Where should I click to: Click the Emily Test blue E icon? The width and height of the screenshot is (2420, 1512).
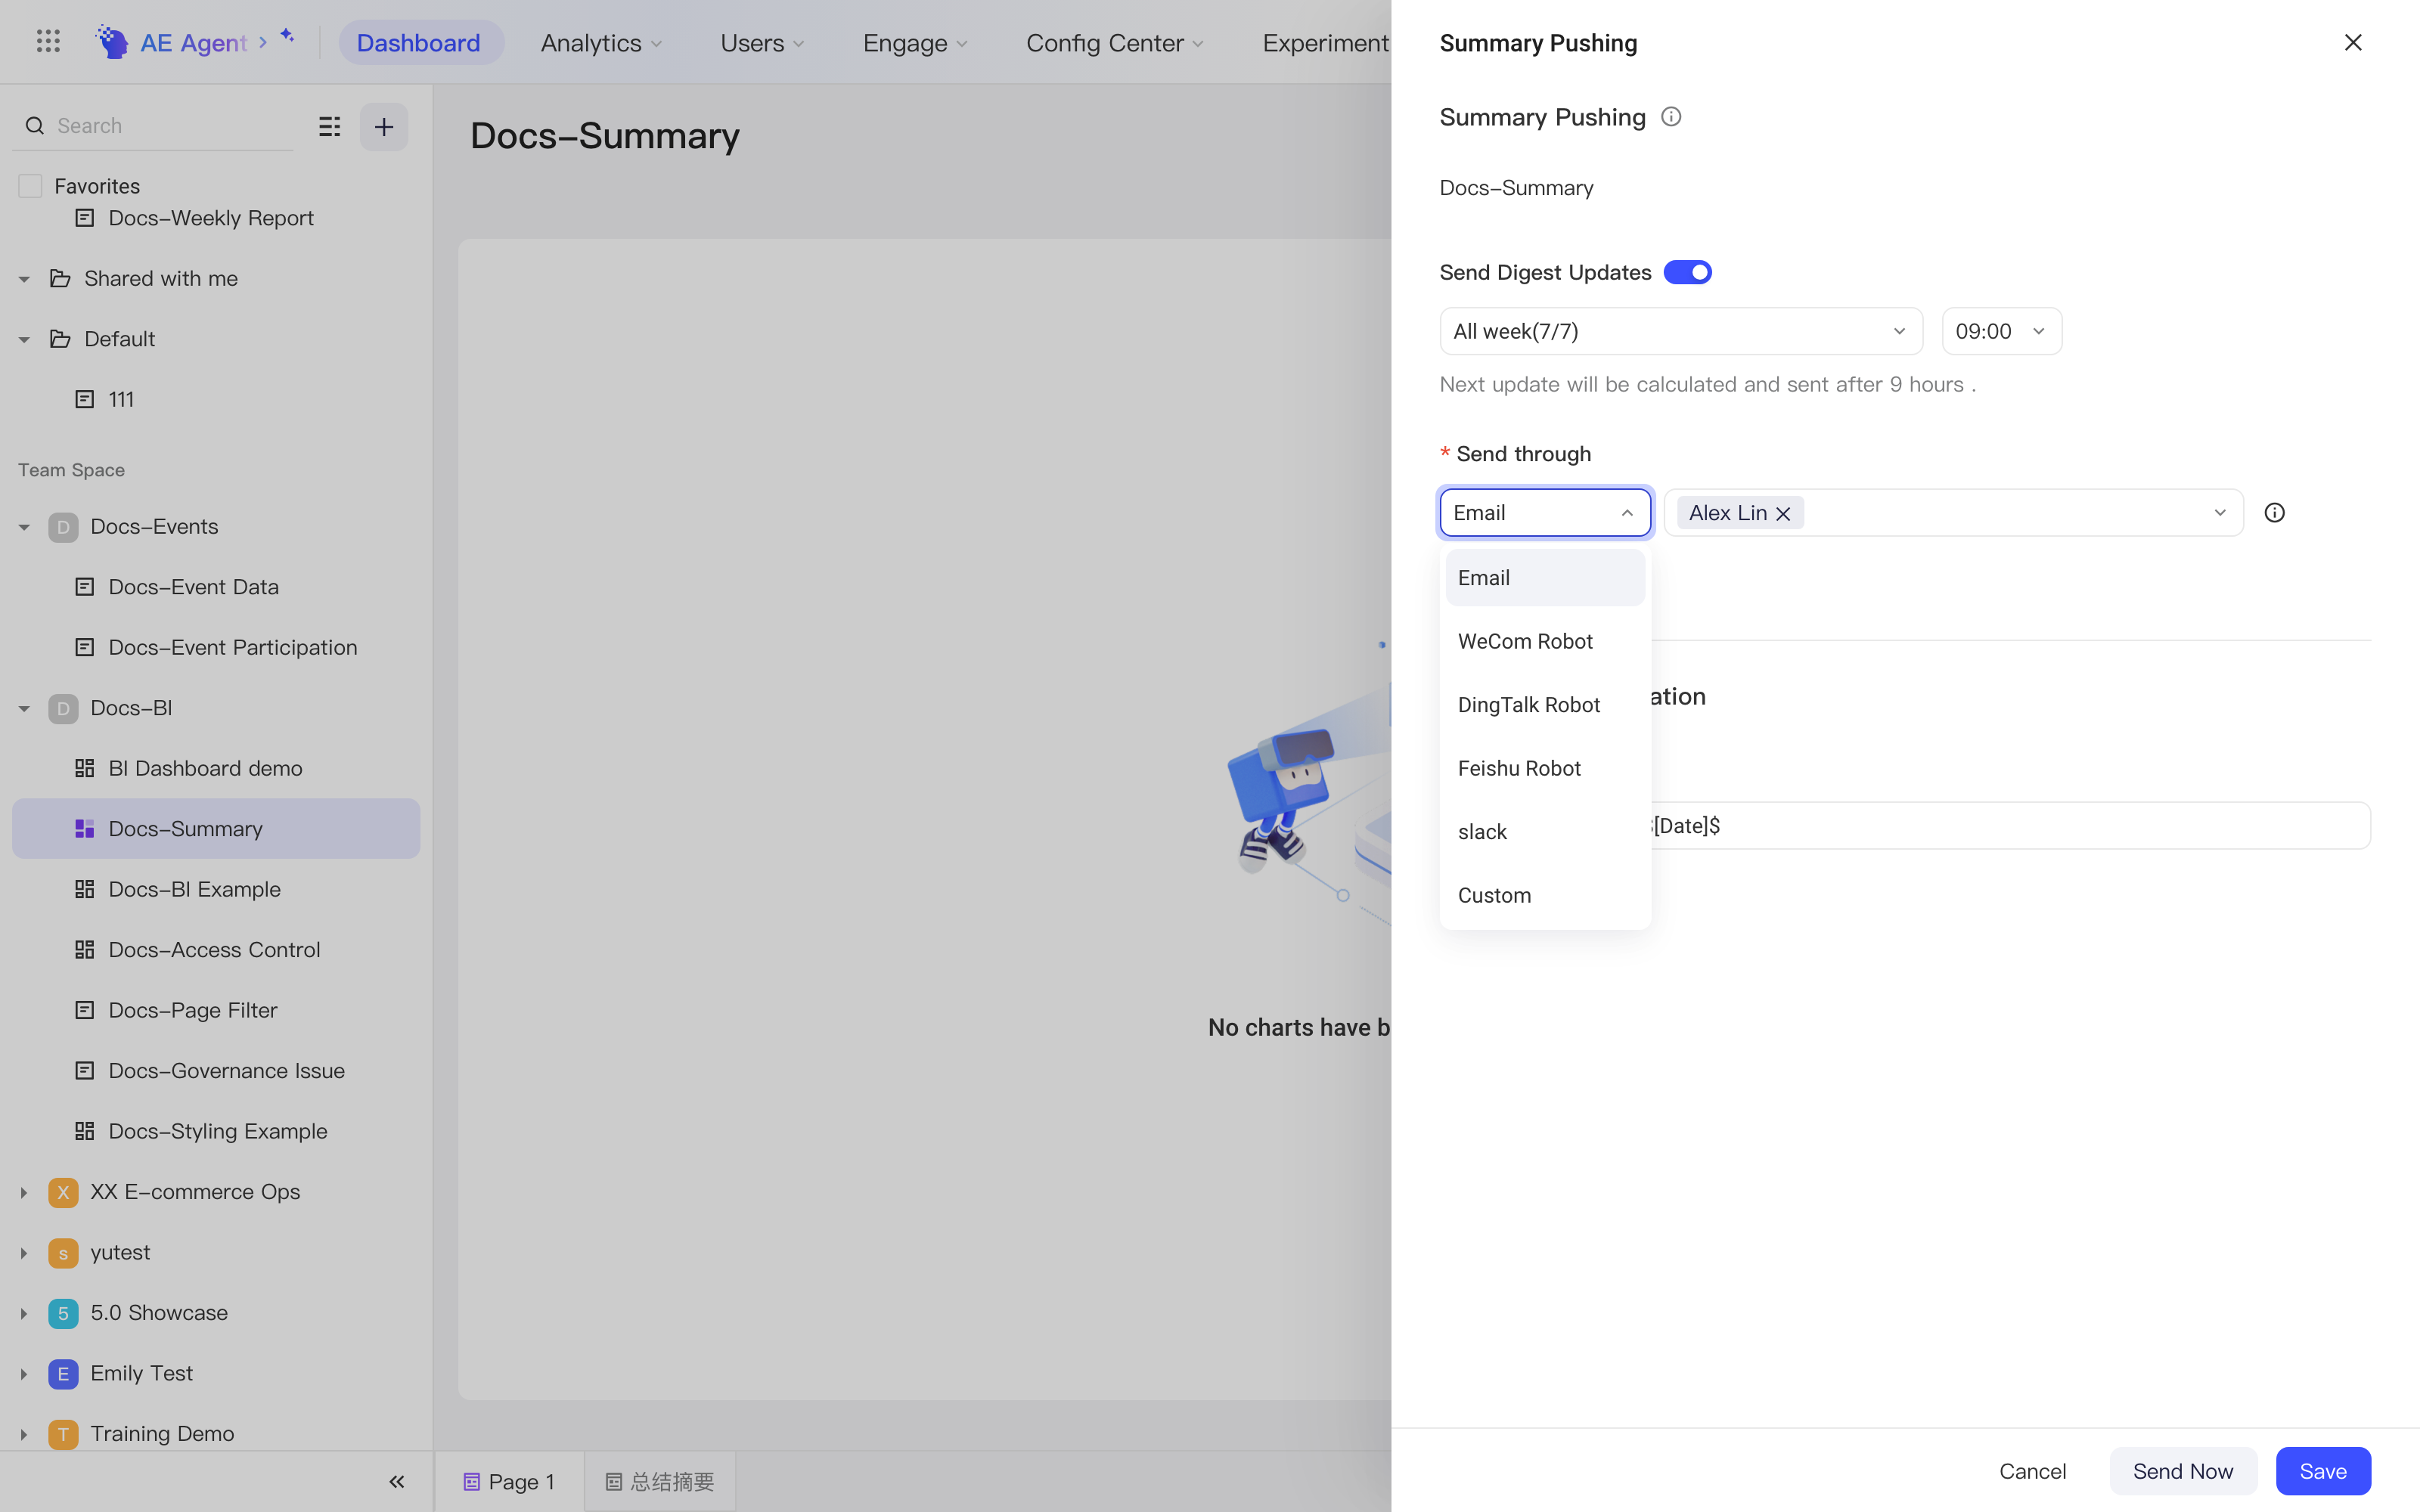pyautogui.click(x=63, y=1374)
